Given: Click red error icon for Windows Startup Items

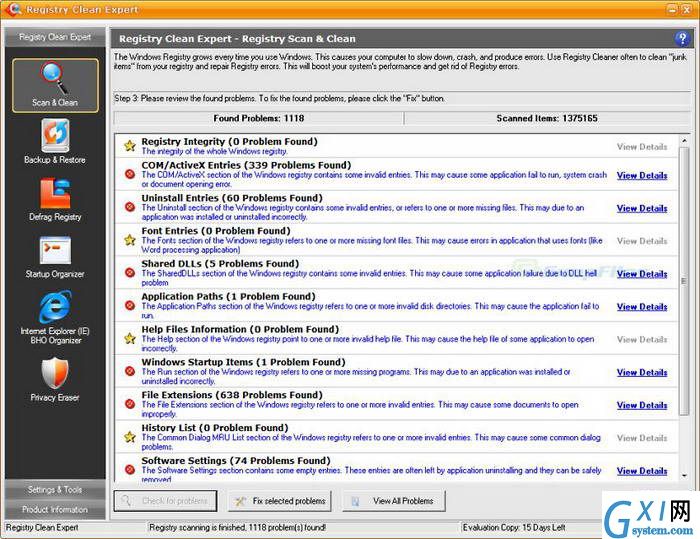Looking at the screenshot, I should (130, 371).
